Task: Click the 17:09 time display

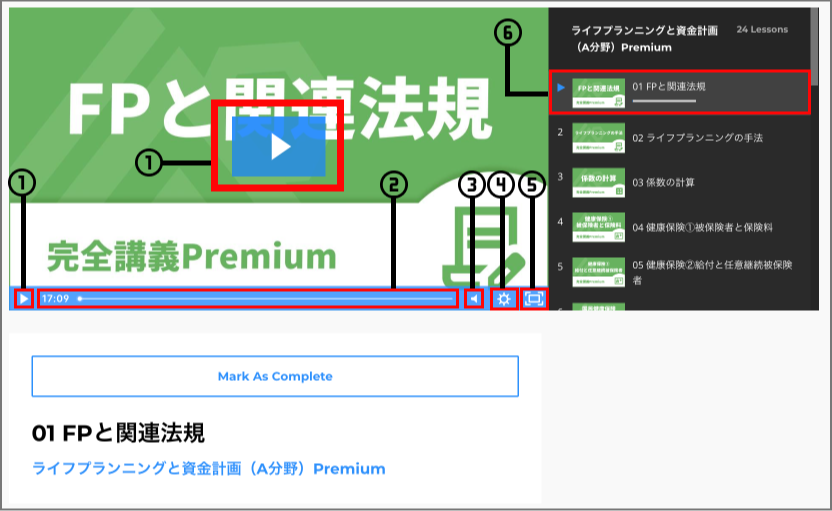Action: [55, 299]
